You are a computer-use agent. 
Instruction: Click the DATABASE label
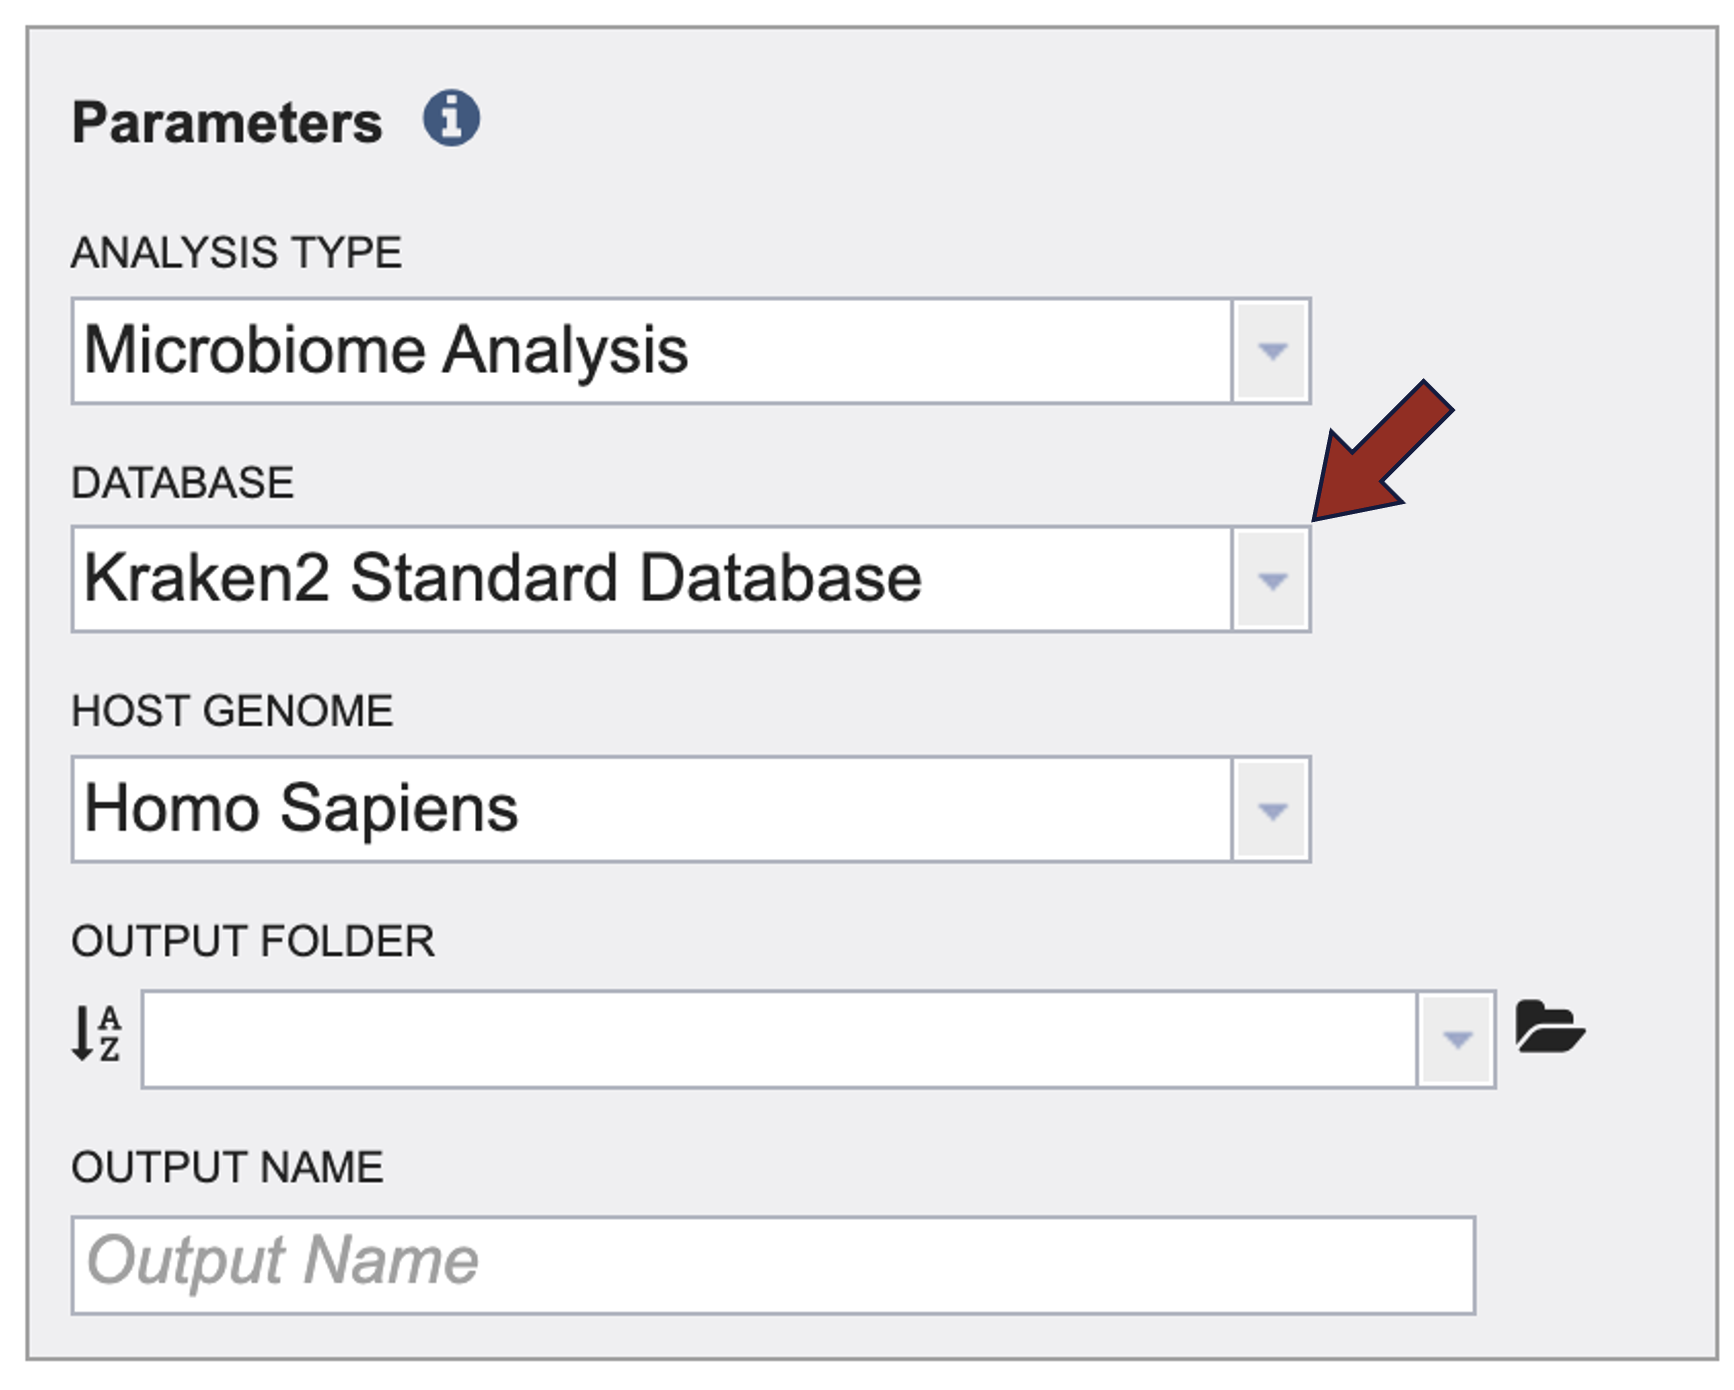click(x=183, y=483)
